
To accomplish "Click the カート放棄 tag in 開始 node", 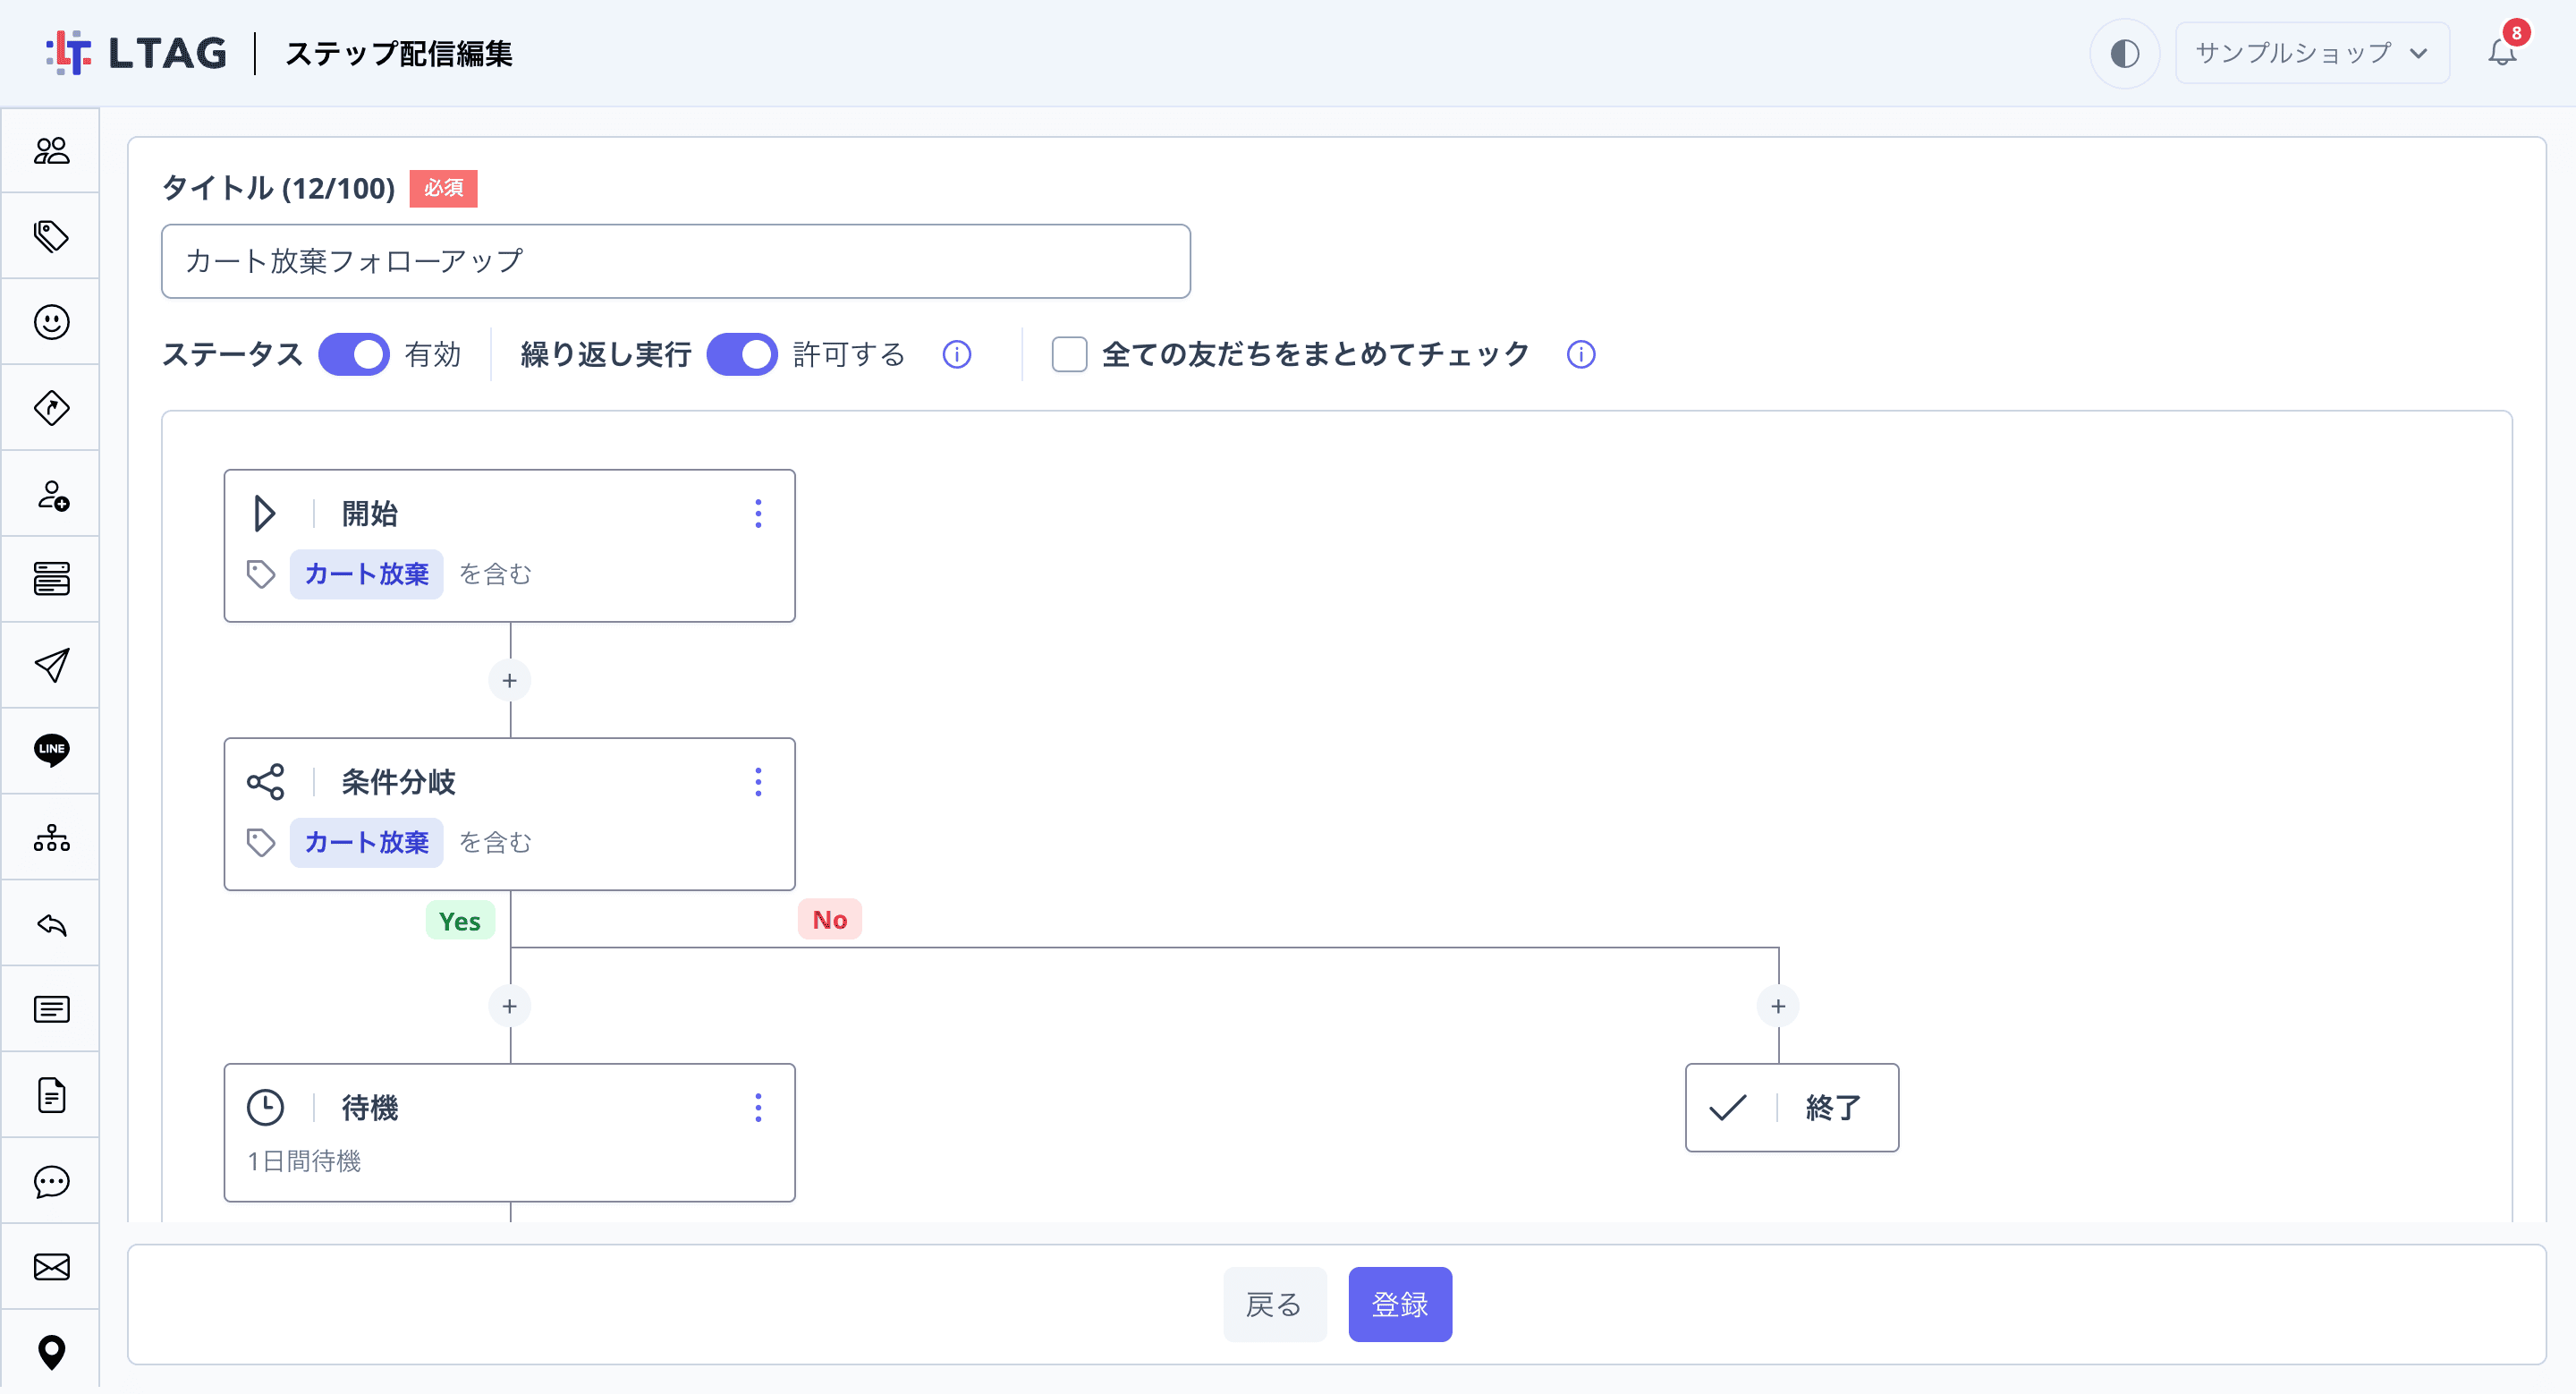I will click(x=366, y=574).
